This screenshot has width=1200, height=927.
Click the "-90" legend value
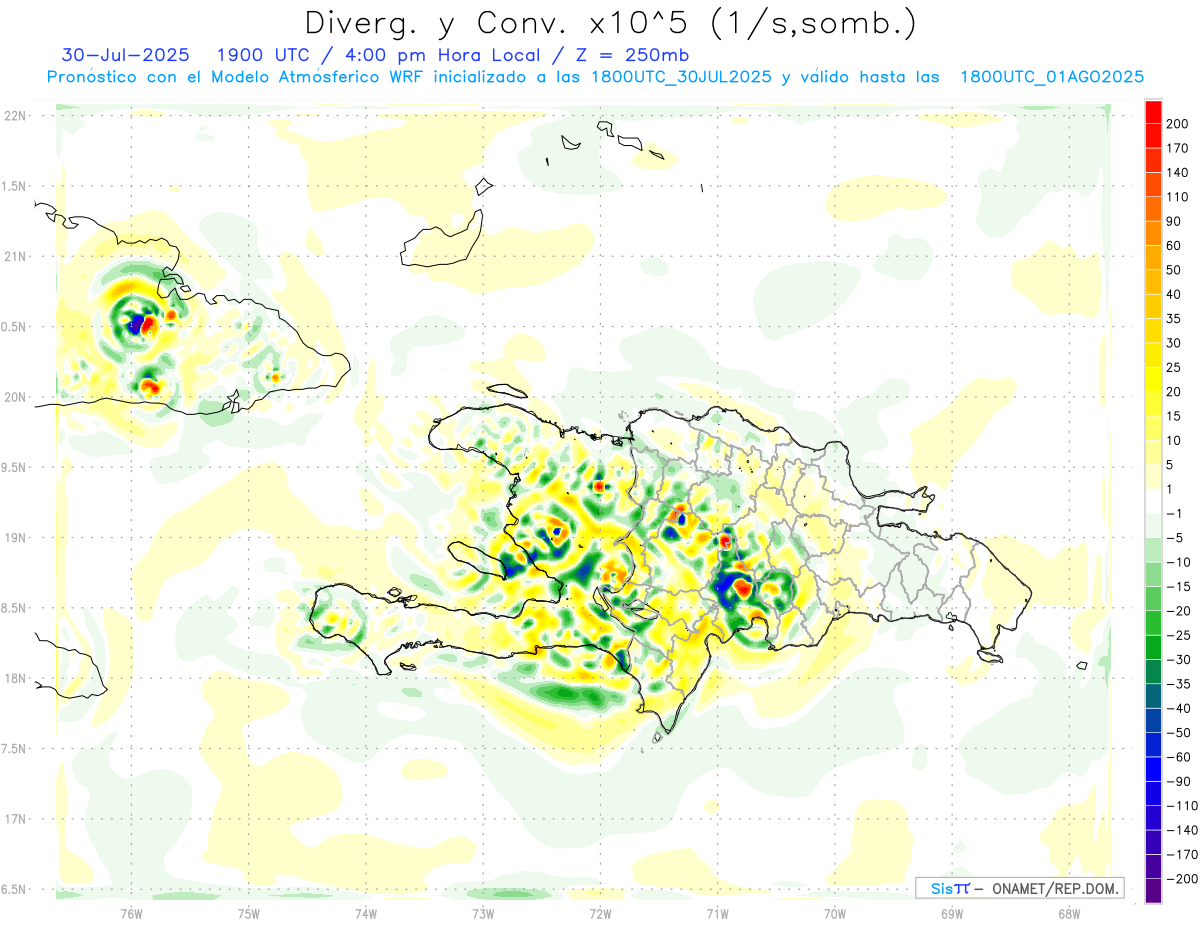click(x=1177, y=781)
